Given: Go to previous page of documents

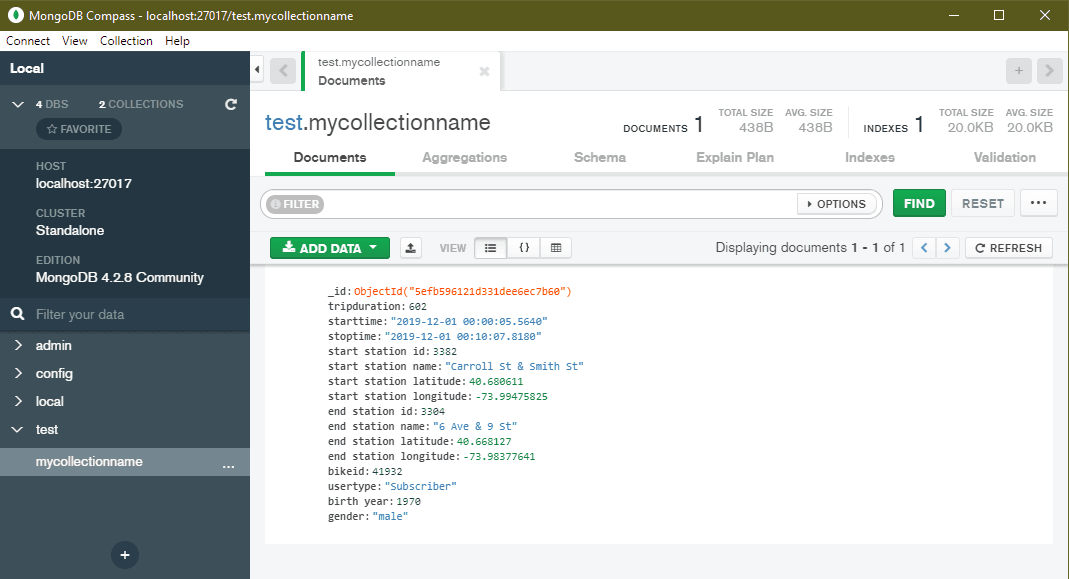Looking at the screenshot, I should (923, 247).
